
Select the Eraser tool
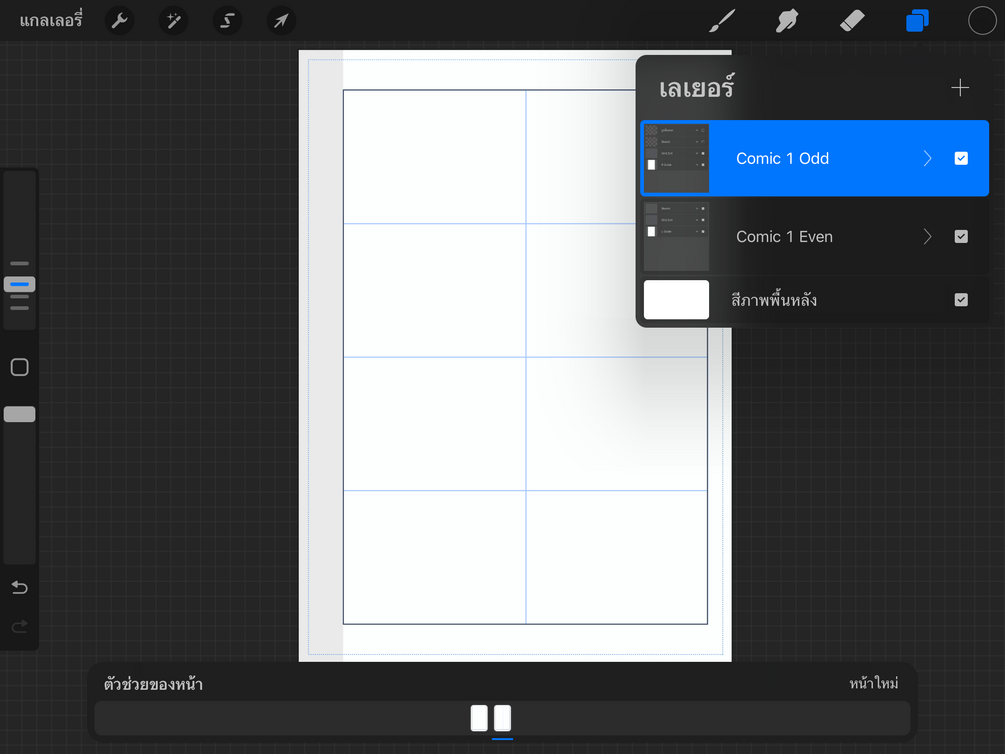pos(852,20)
